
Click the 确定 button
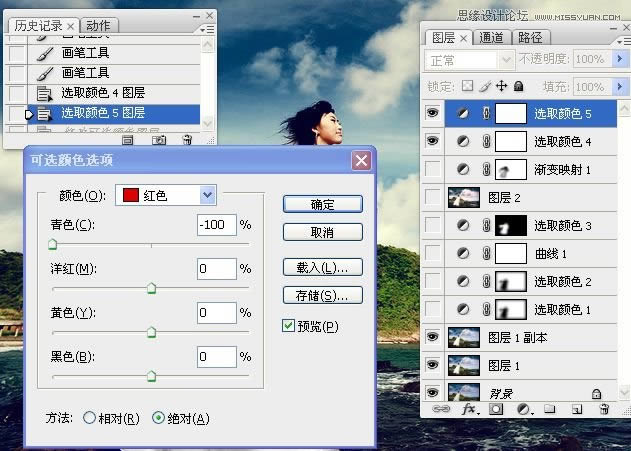[322, 204]
